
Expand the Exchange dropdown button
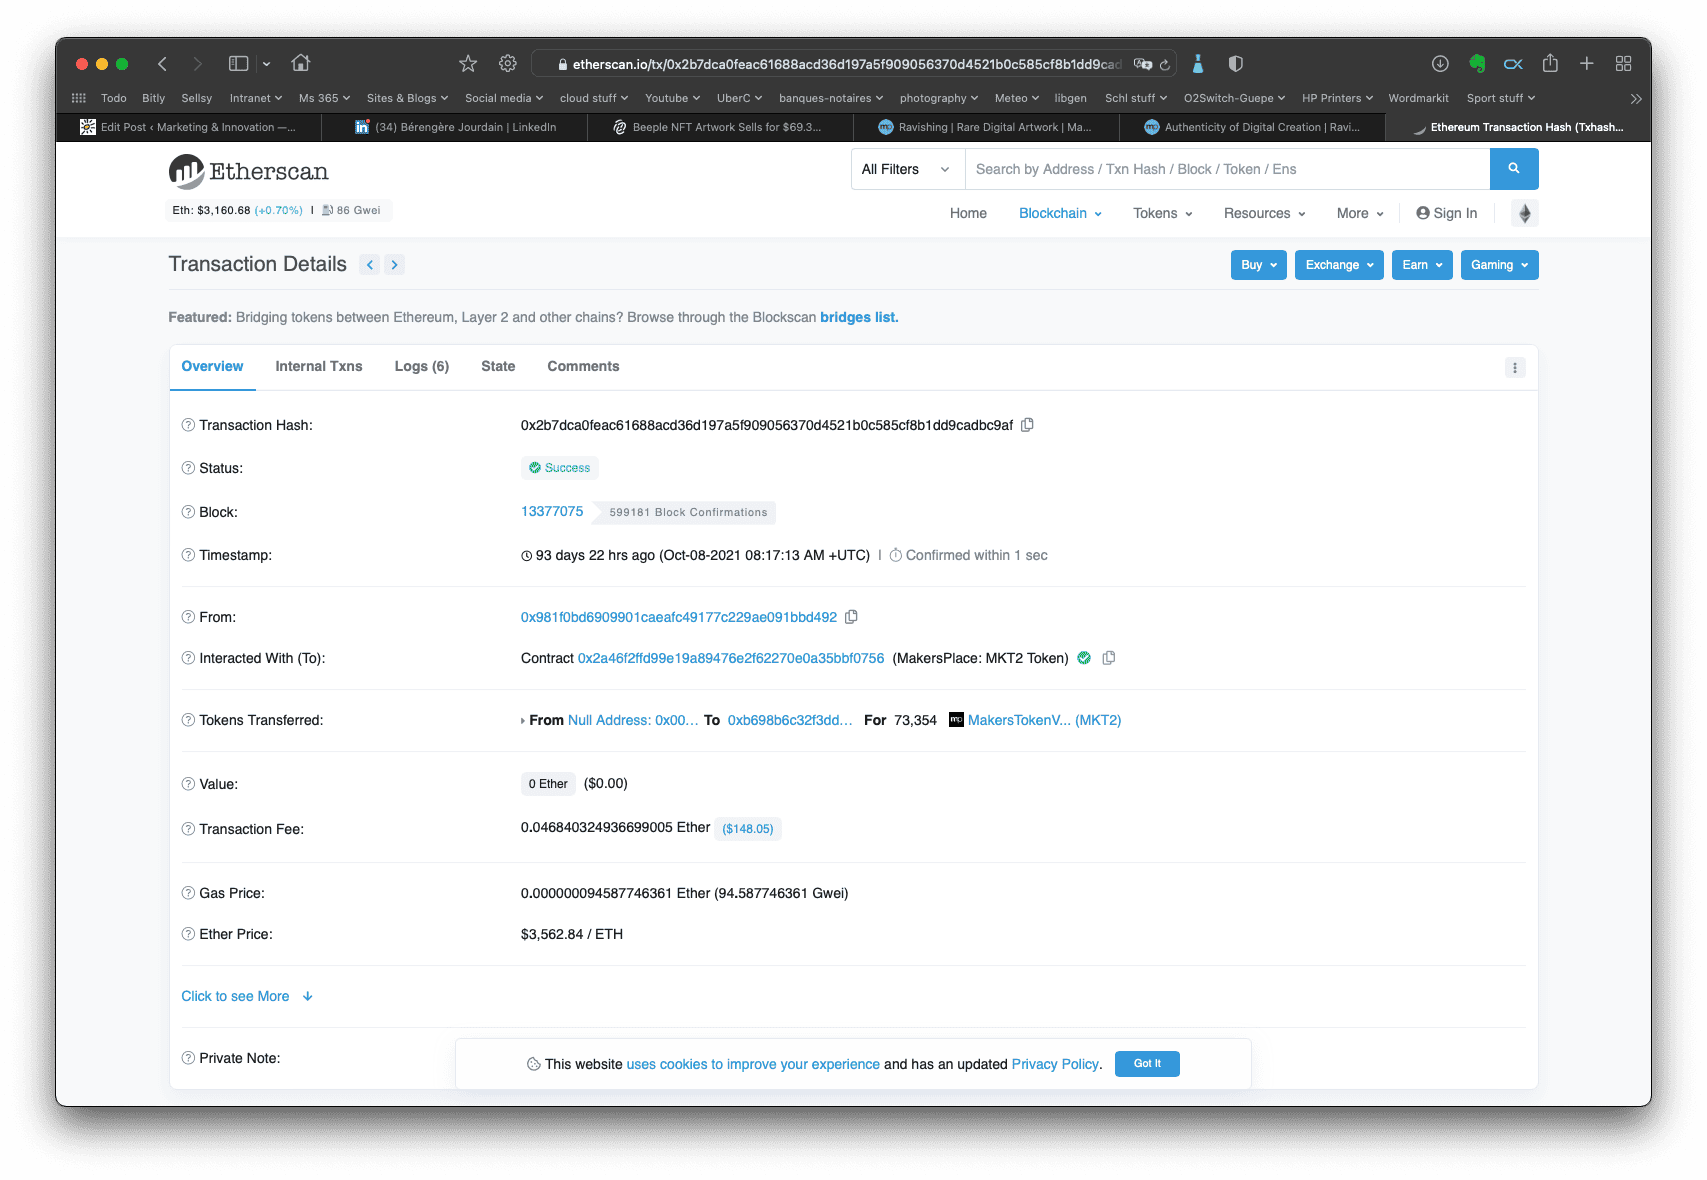1339,265
